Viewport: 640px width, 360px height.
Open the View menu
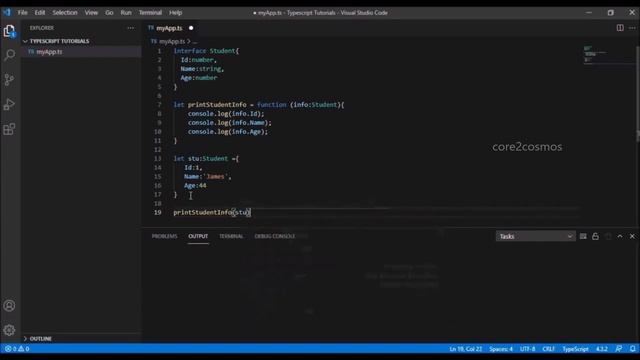[91, 13]
